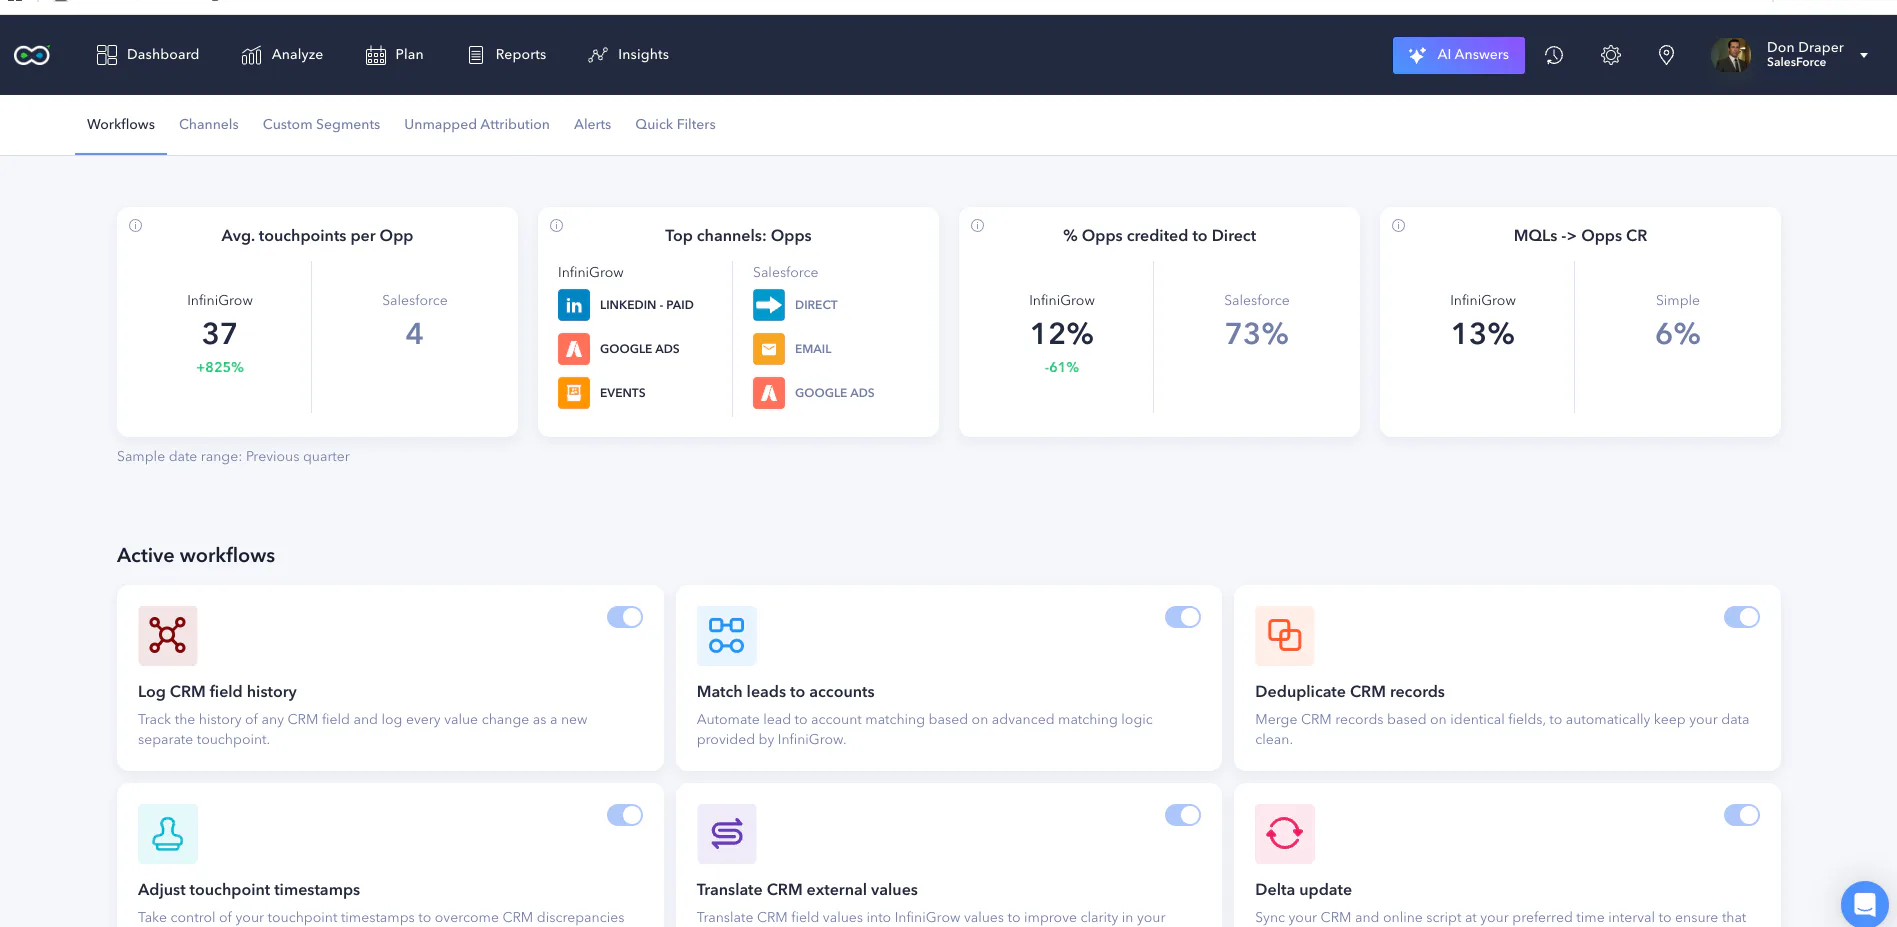This screenshot has width=1897, height=927.
Task: Click the Events channel icon
Action: (x=574, y=393)
